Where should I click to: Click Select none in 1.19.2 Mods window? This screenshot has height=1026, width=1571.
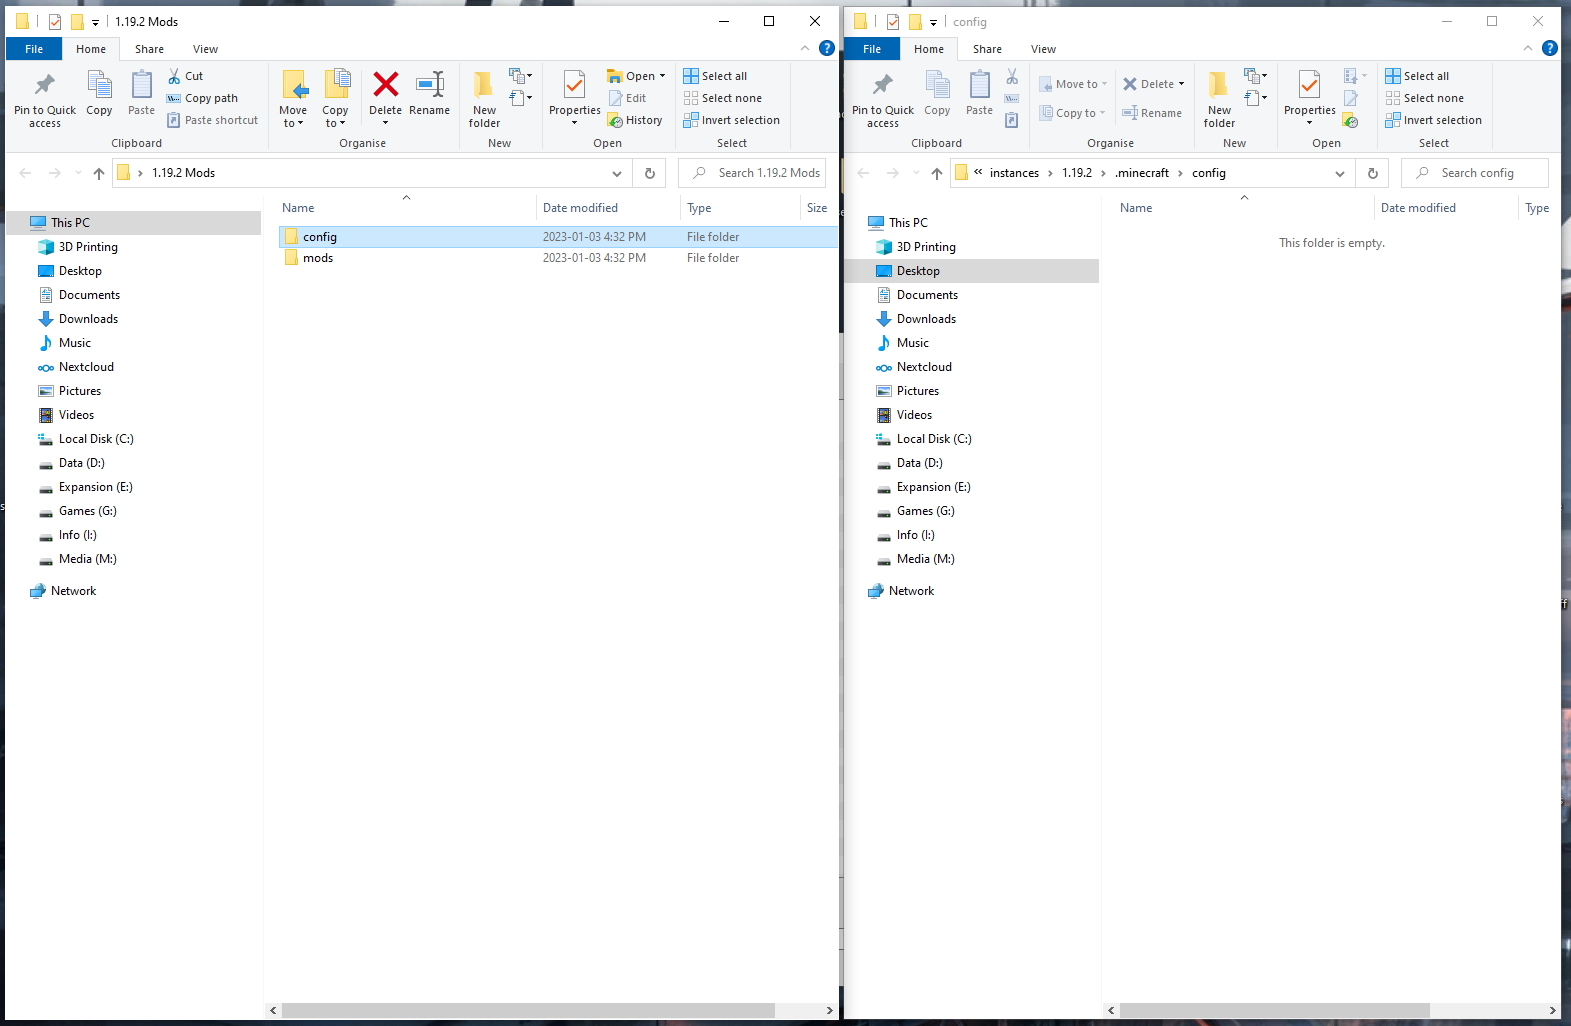coord(722,98)
